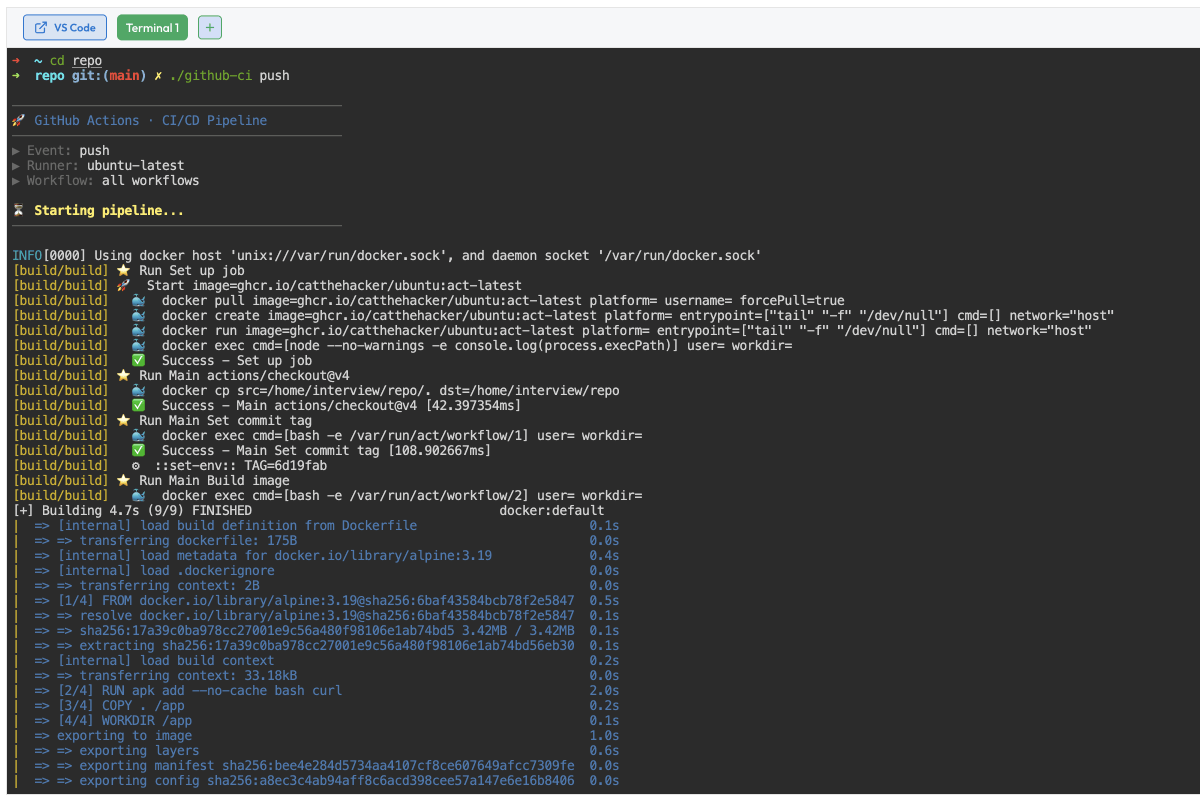Add a new terminal with the plus button

pos(210,28)
